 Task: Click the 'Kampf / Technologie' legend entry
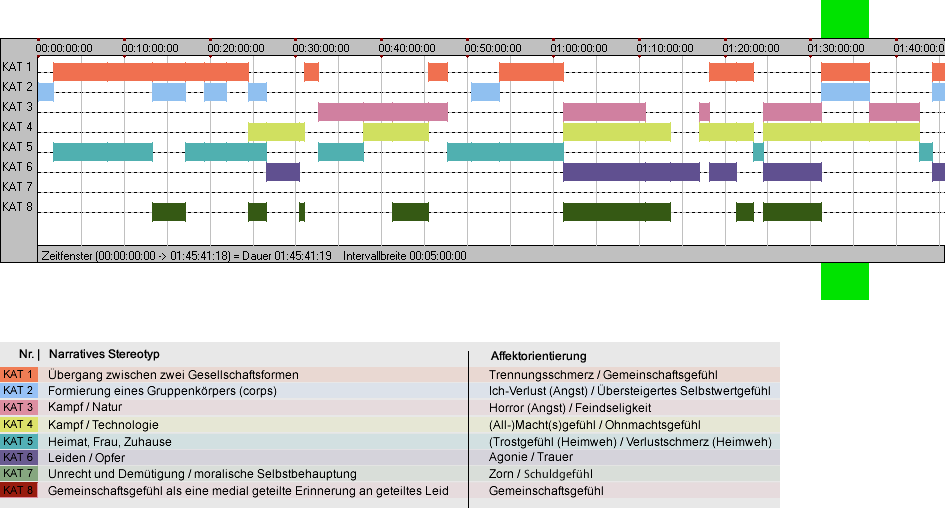coord(103,424)
